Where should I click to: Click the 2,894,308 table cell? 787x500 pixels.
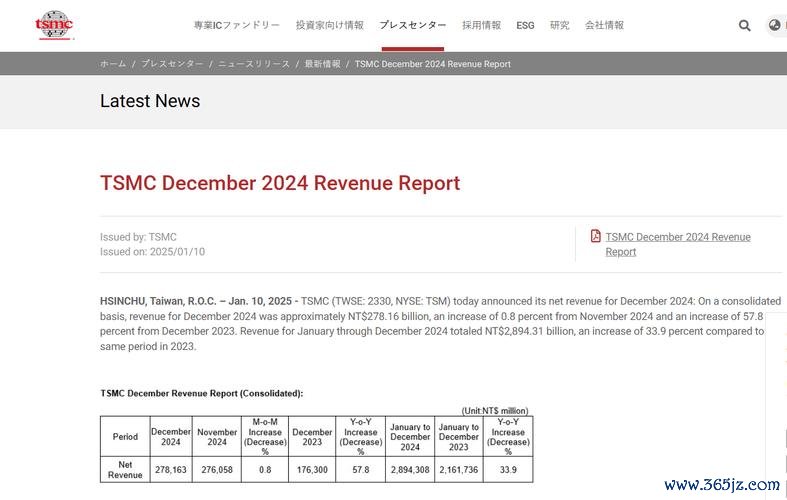pyautogui.click(x=410, y=469)
